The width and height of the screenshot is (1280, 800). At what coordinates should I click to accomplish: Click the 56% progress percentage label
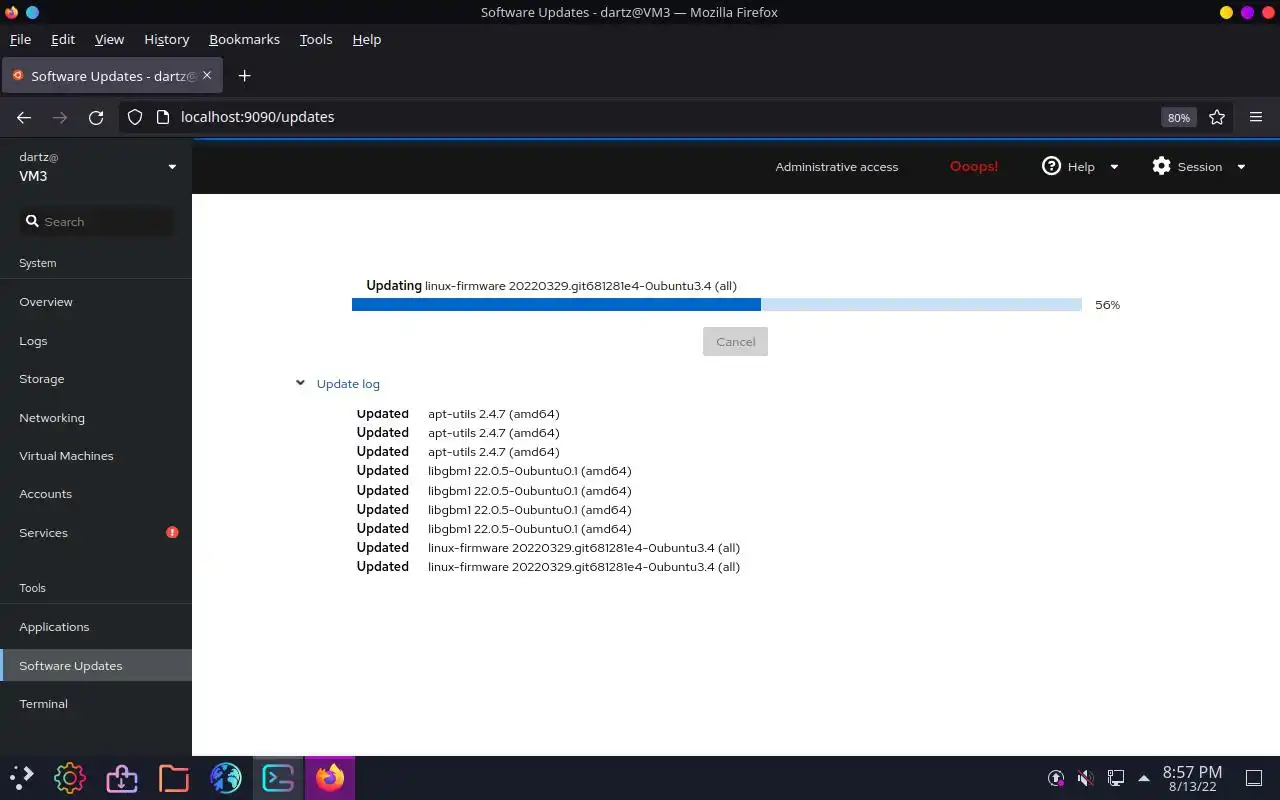click(1107, 305)
